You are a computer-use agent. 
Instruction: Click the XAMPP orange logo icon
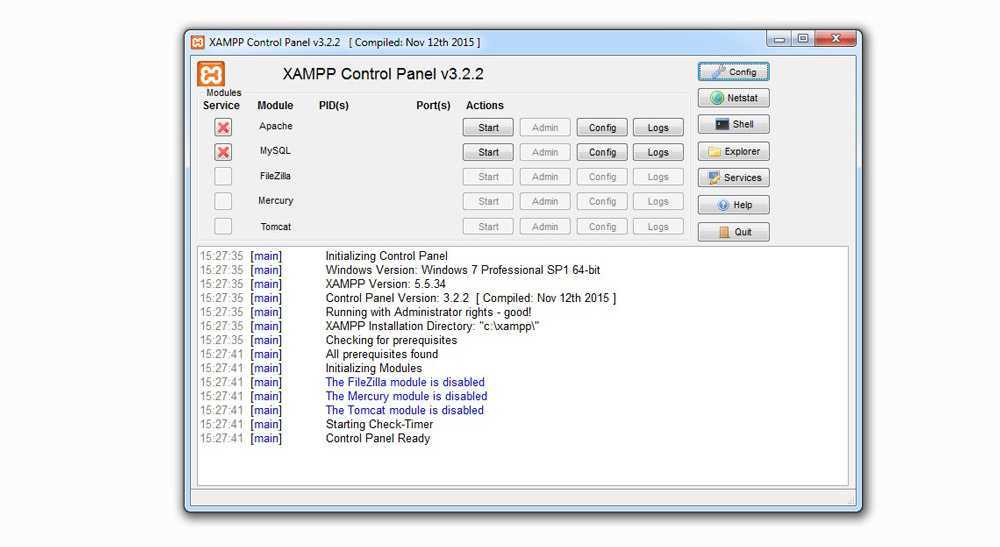pos(211,74)
